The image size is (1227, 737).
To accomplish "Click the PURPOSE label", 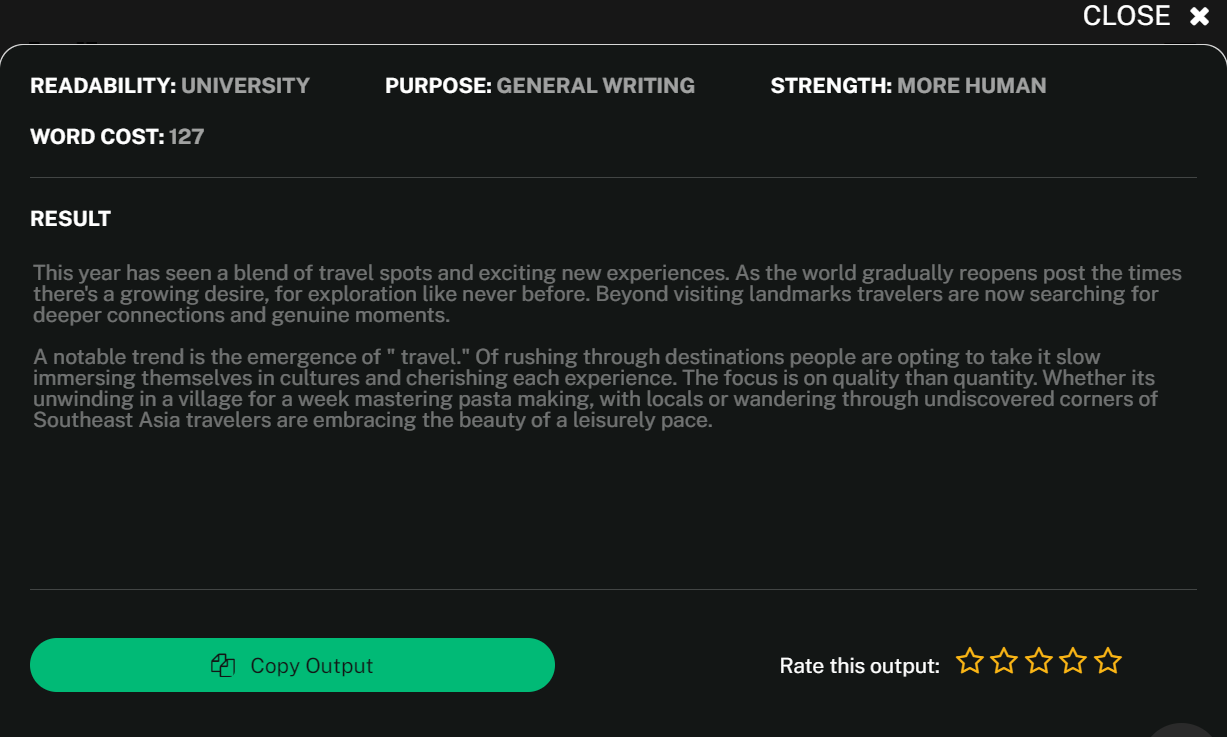I will click(438, 86).
